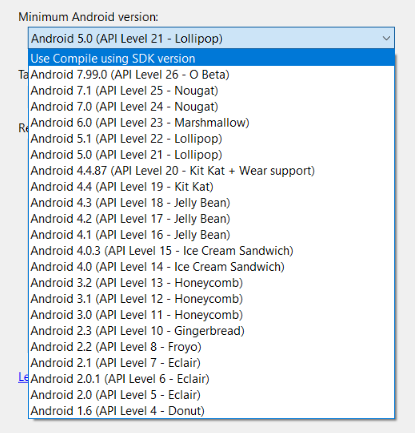Choose Android 4.4.87 Kit Kat + Wear support
The image size is (415, 433).
click(212, 170)
